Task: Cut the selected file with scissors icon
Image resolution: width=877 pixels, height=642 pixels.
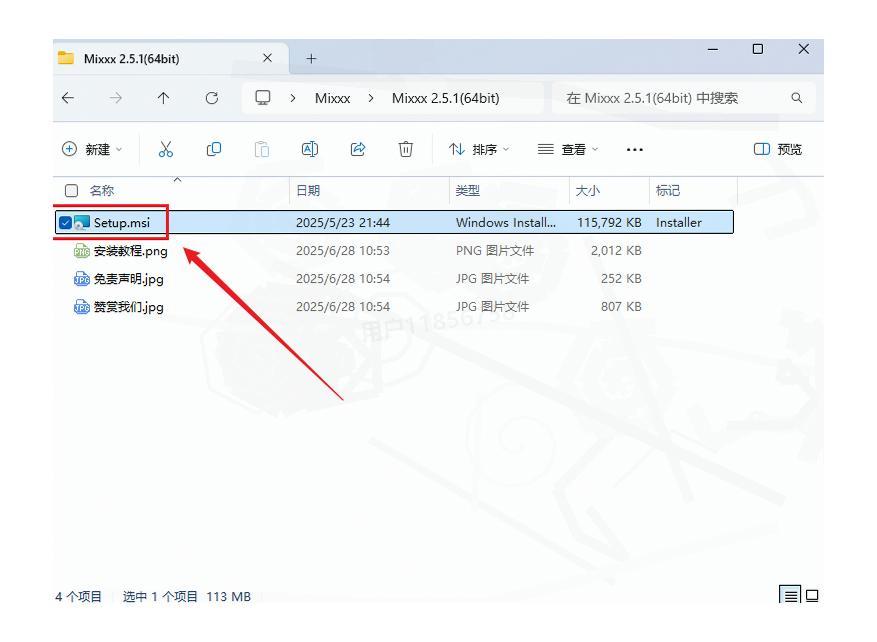Action: point(166,149)
